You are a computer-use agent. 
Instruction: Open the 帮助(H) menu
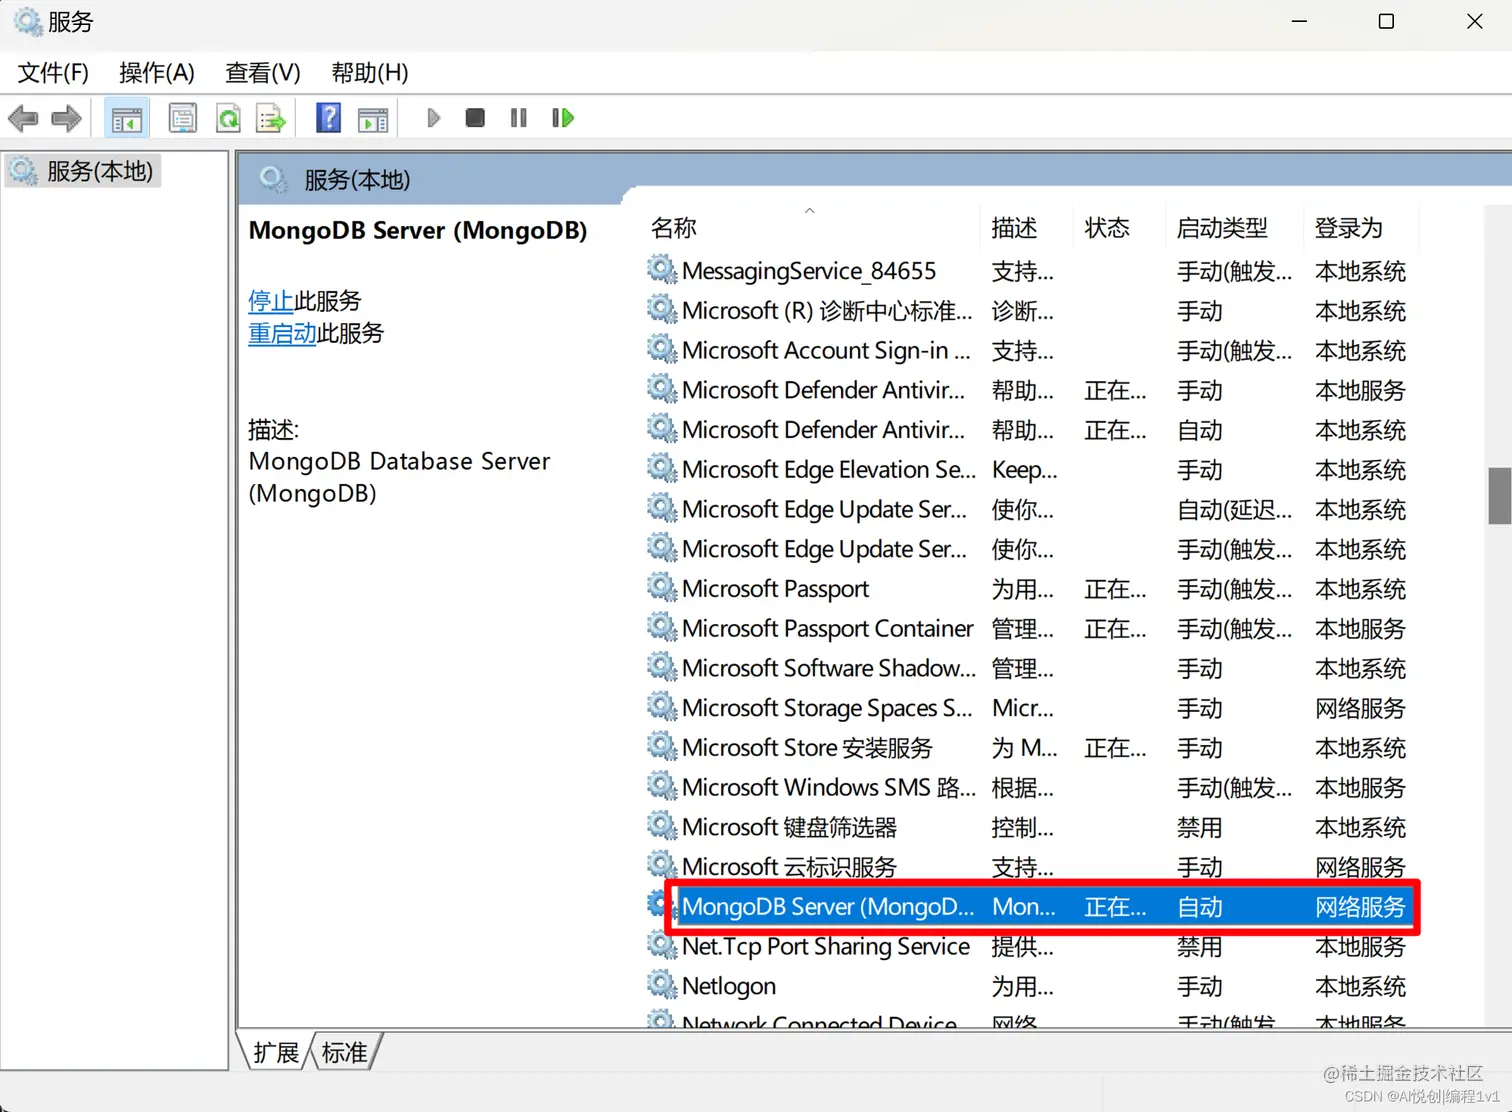coord(370,73)
